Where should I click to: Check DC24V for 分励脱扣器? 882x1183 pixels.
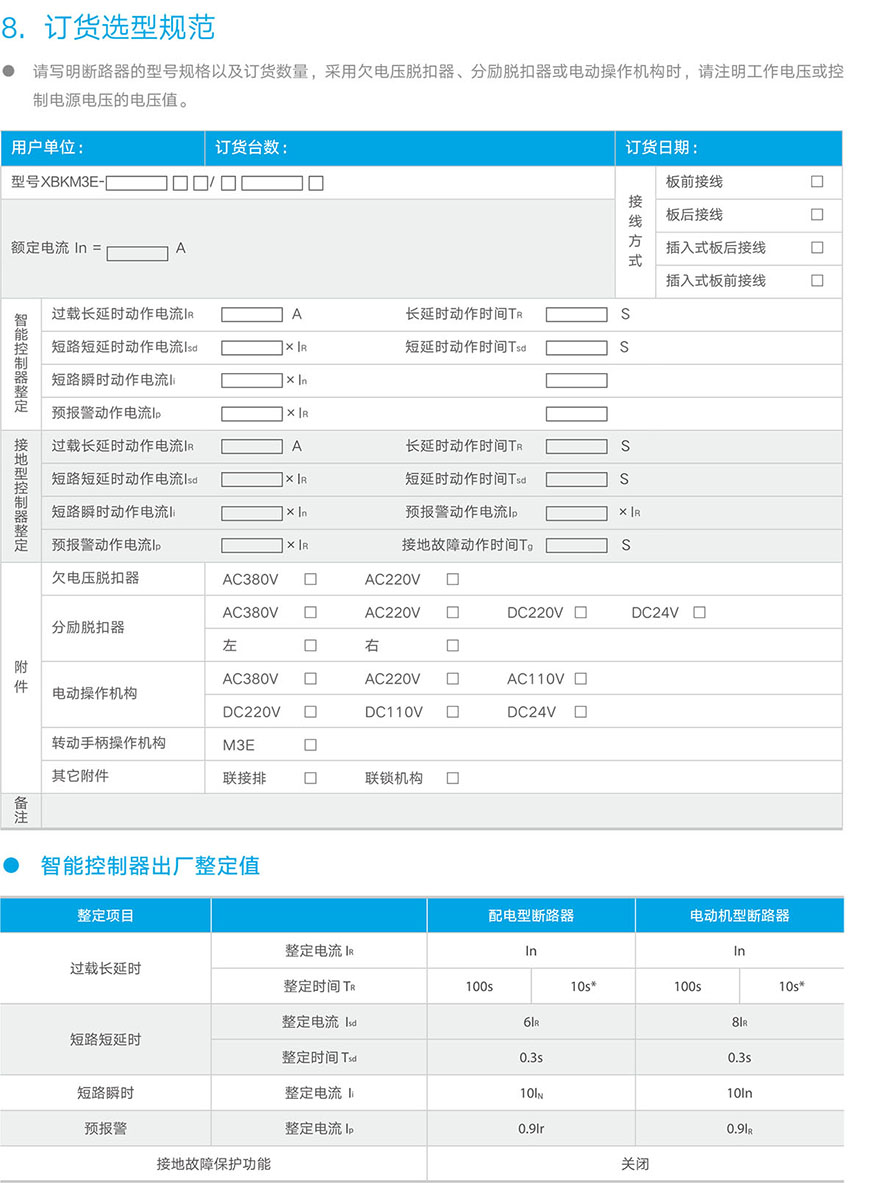(699, 612)
